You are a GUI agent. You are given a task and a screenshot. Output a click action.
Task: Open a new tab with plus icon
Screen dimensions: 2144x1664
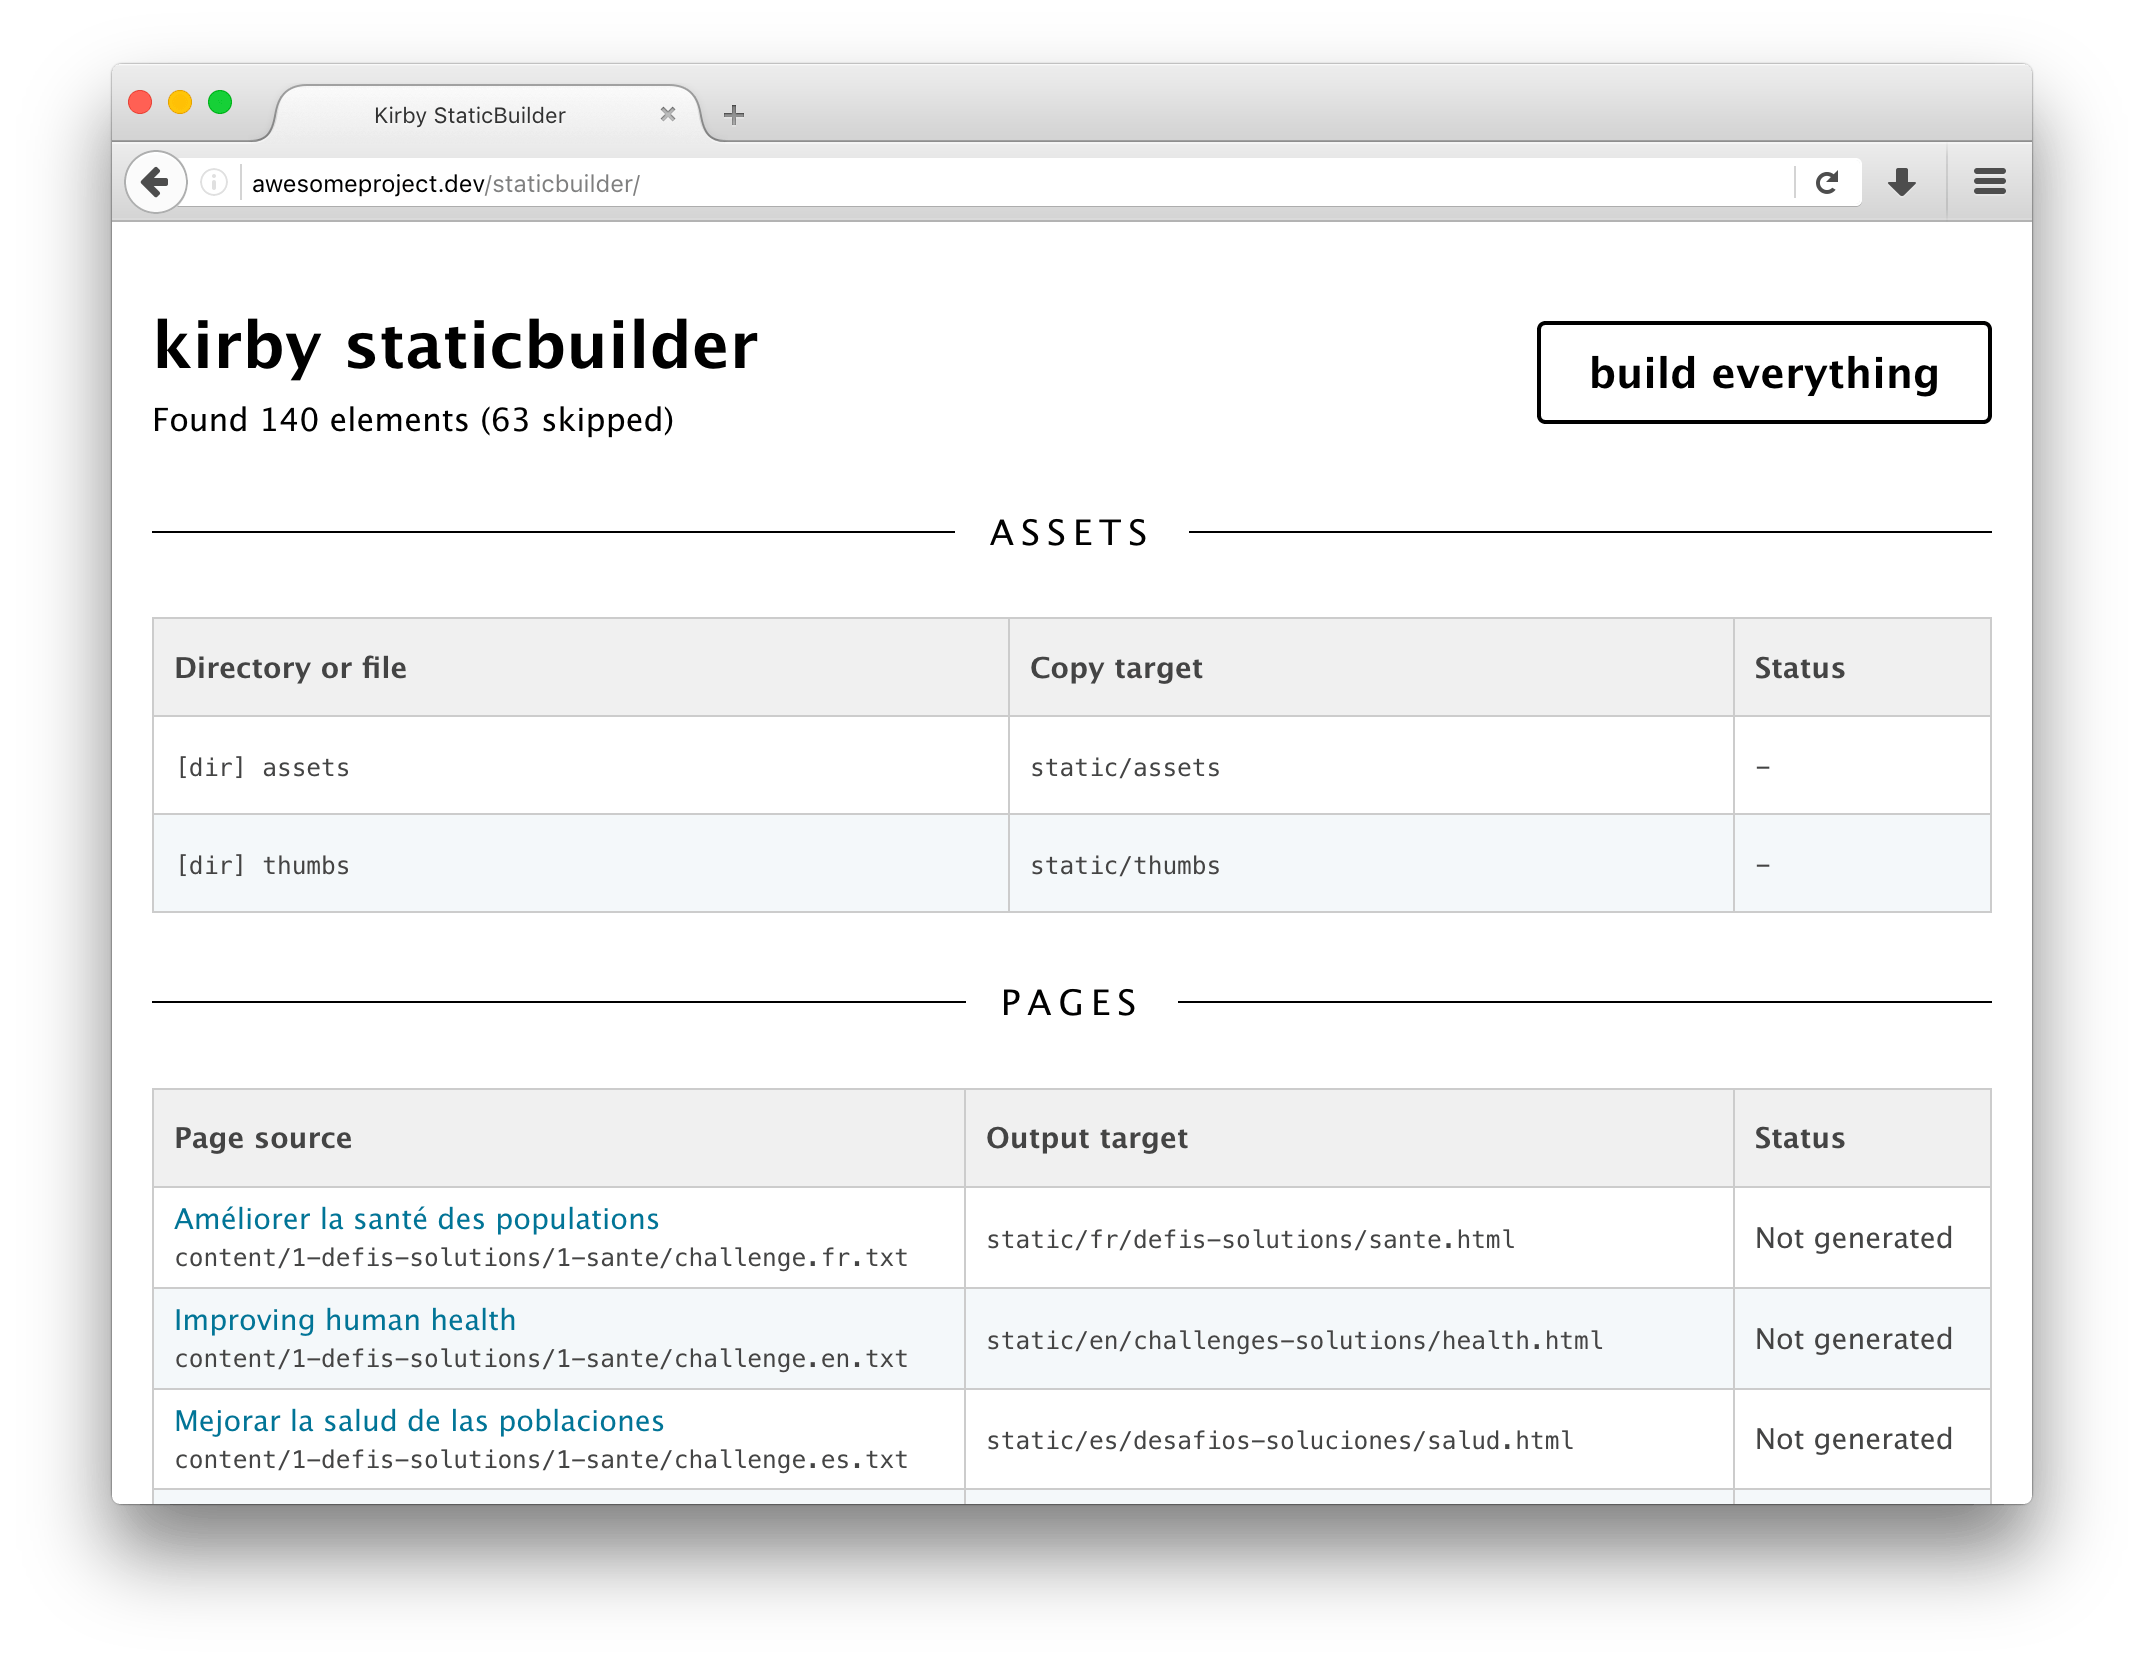734,115
